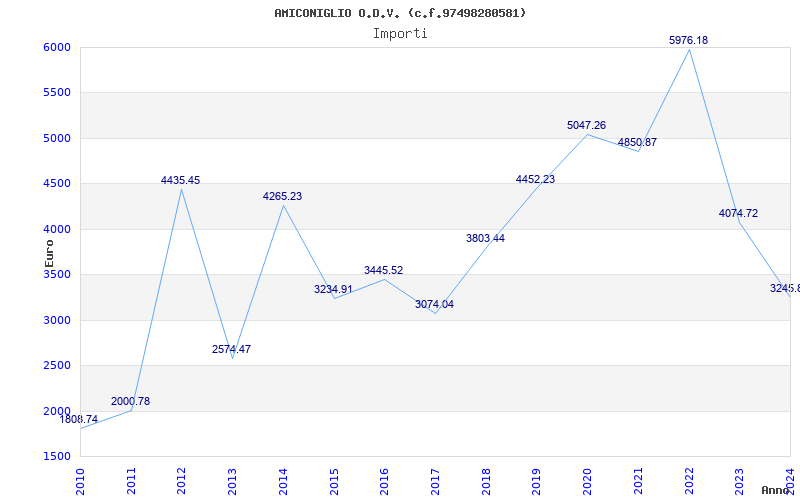The height and width of the screenshot is (500, 800).
Task: Click the x-axis year 2017
Action: coord(435,481)
